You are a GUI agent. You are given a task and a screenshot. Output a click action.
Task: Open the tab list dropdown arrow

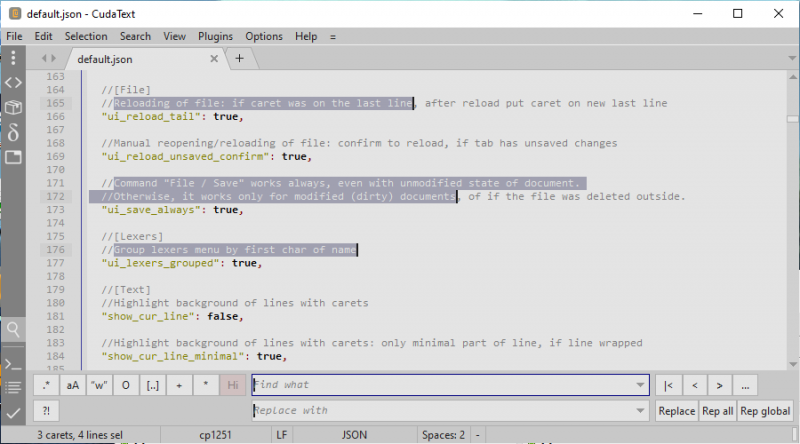[792, 58]
